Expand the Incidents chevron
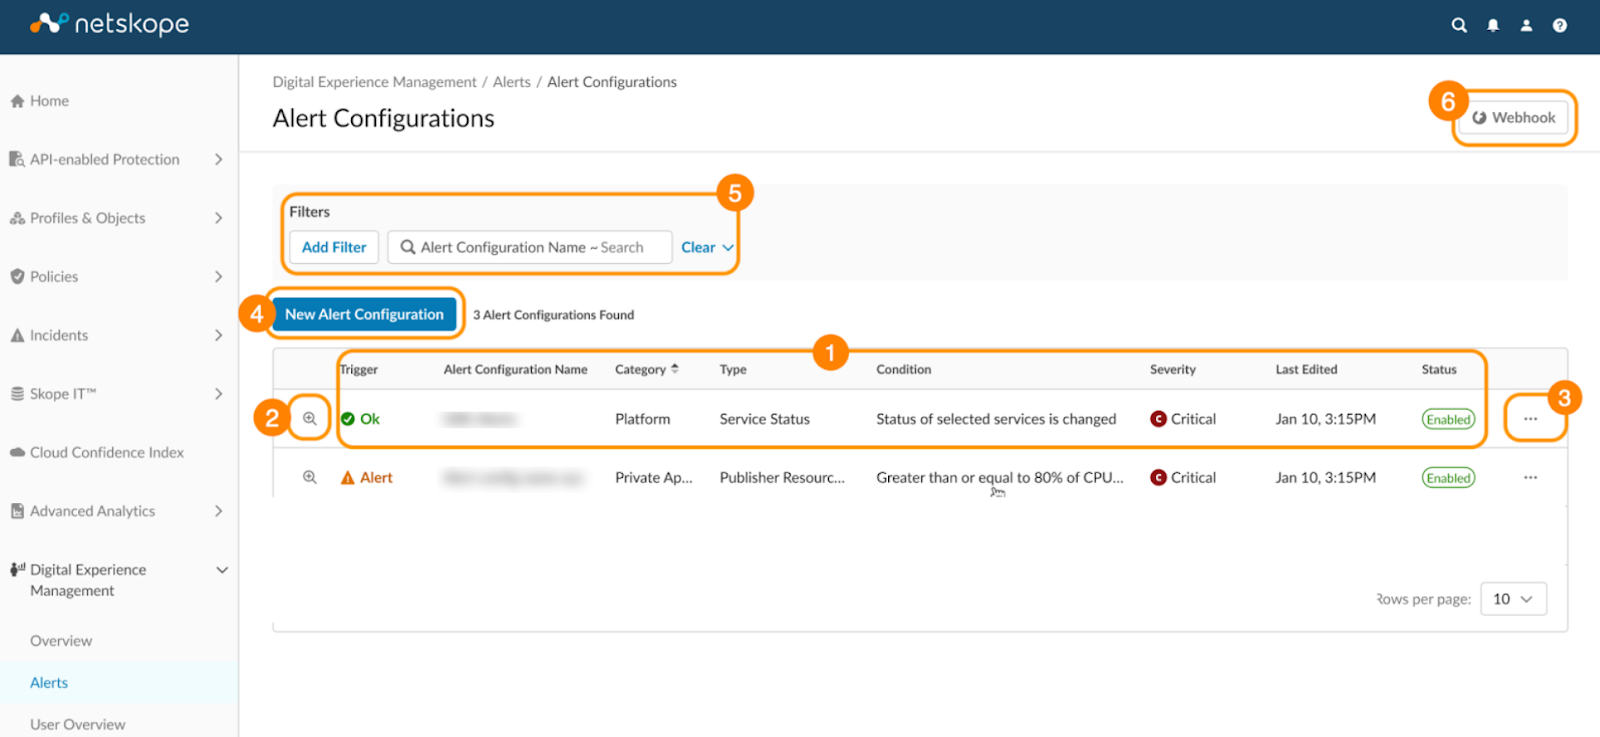Viewport: 1600px width, 737px height. pyautogui.click(x=219, y=335)
